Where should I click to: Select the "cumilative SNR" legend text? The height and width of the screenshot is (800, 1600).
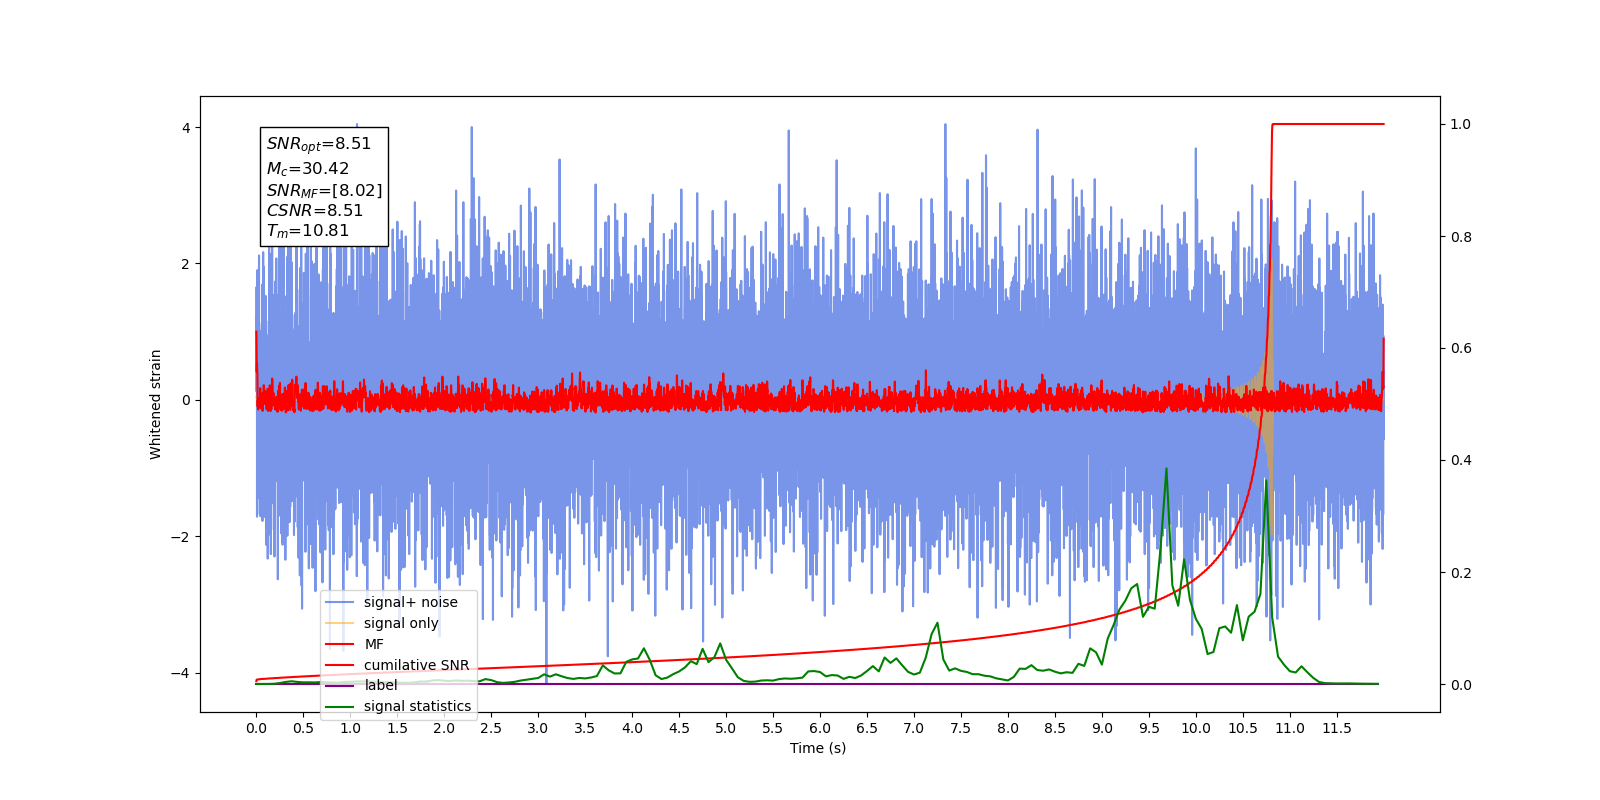416,665
